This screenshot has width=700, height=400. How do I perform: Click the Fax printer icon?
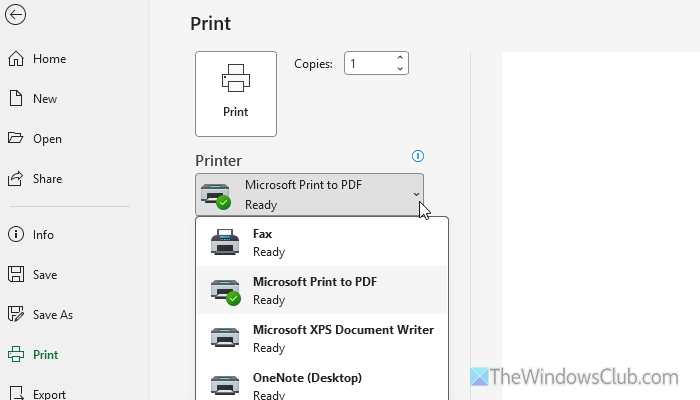pos(225,242)
